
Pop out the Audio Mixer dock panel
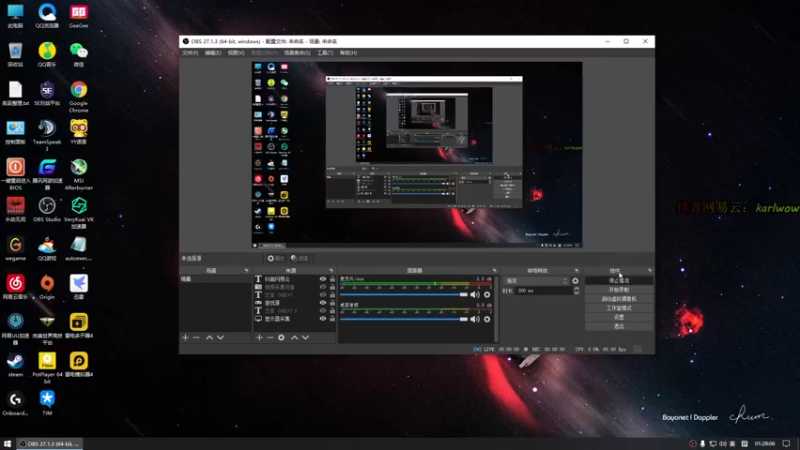(x=494, y=270)
